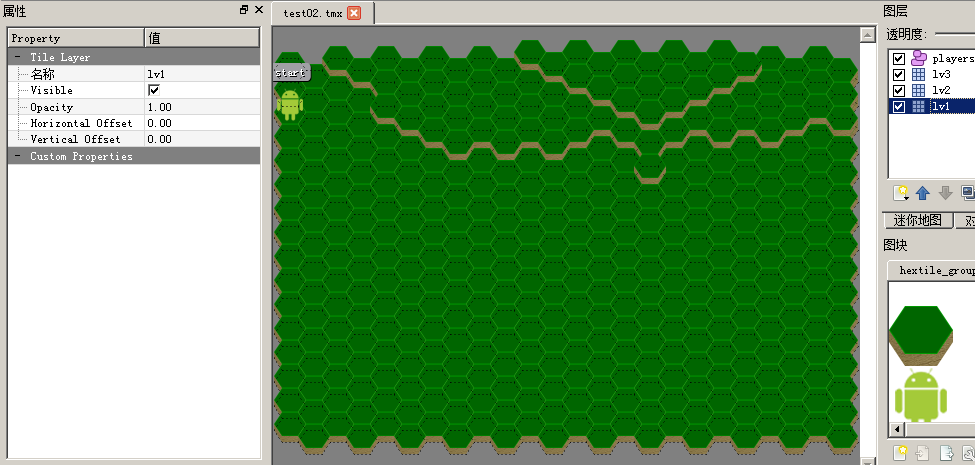Select the Android robot on the map

coord(290,104)
